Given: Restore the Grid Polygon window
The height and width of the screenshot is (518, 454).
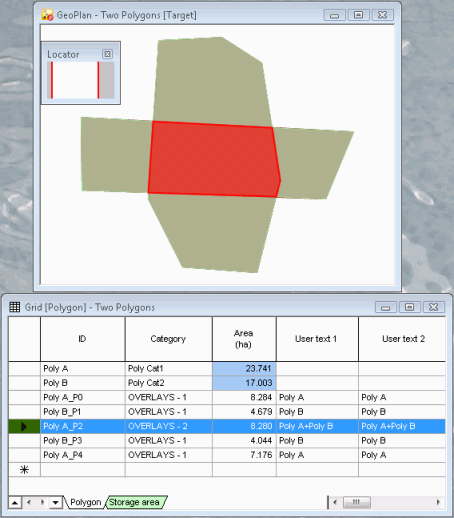Looking at the screenshot, I should pos(410,307).
